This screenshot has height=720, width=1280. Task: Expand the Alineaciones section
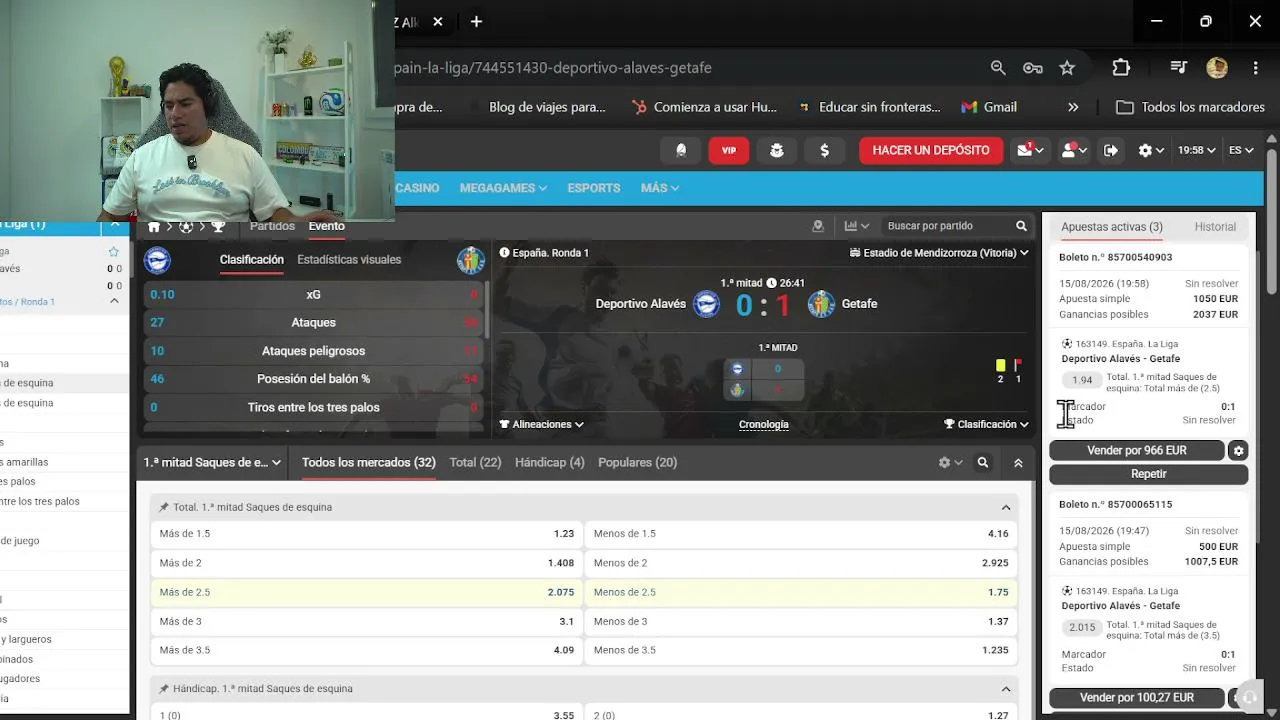541,424
